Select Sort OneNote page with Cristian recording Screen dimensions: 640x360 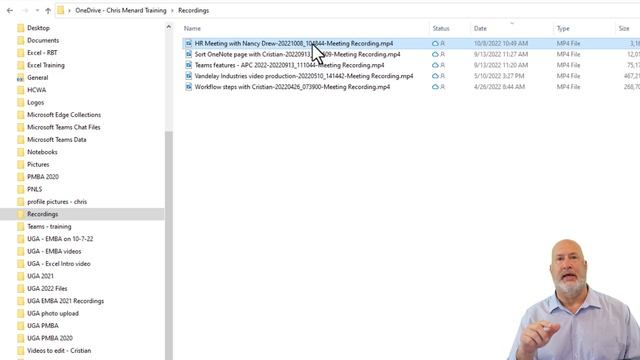point(297,54)
